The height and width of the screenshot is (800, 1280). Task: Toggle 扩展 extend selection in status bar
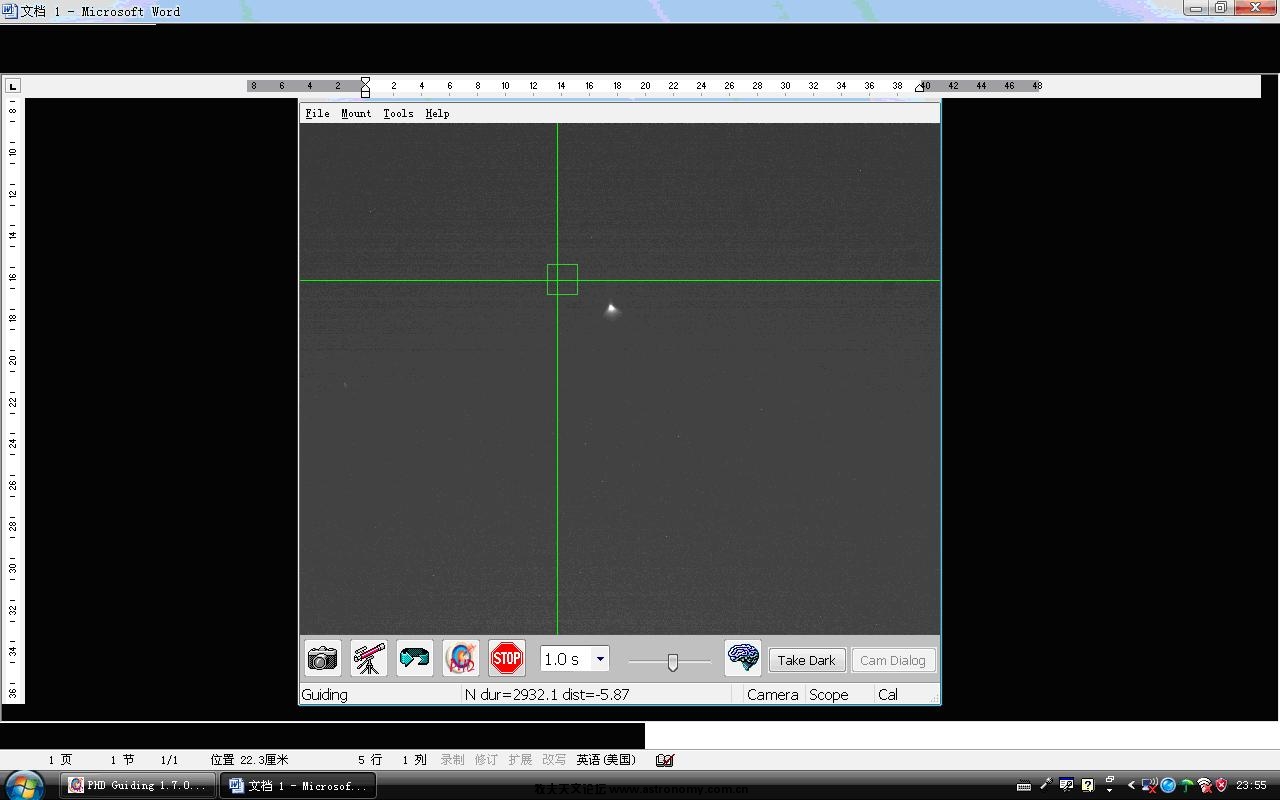520,760
